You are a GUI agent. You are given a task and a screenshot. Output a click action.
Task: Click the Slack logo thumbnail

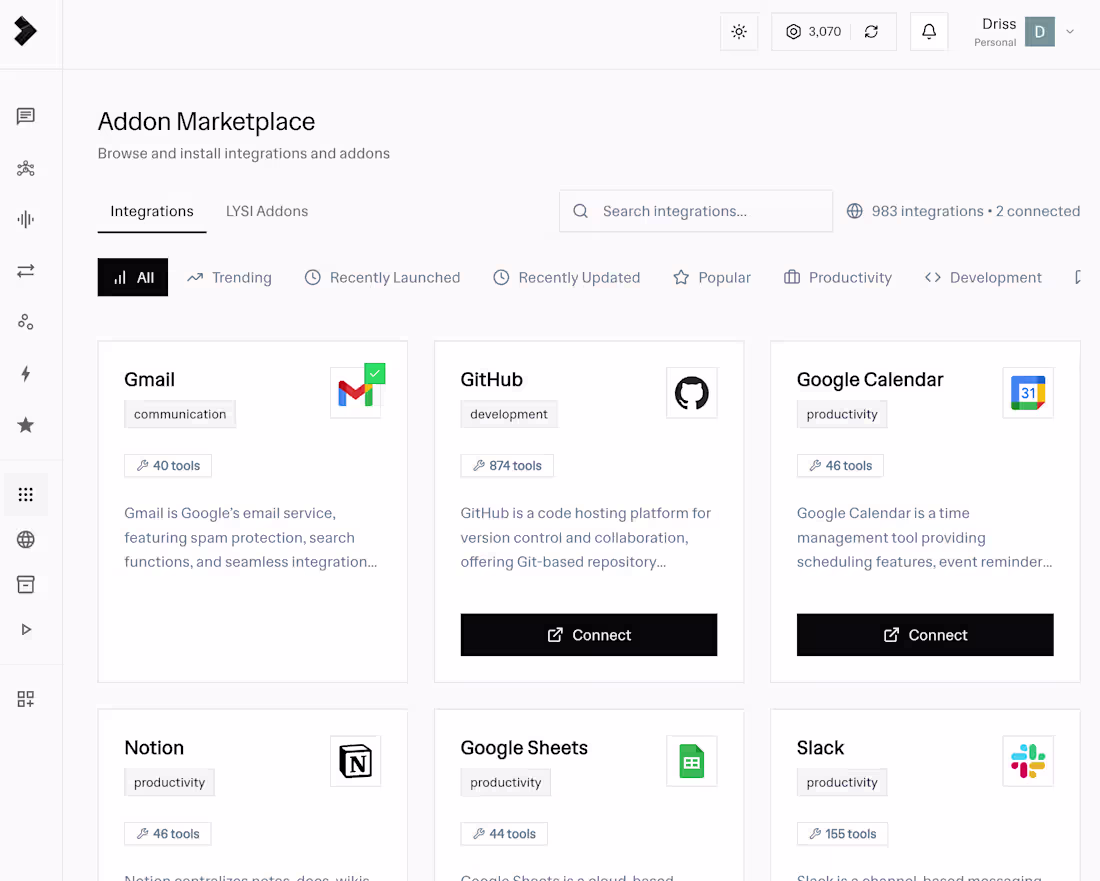click(1028, 761)
